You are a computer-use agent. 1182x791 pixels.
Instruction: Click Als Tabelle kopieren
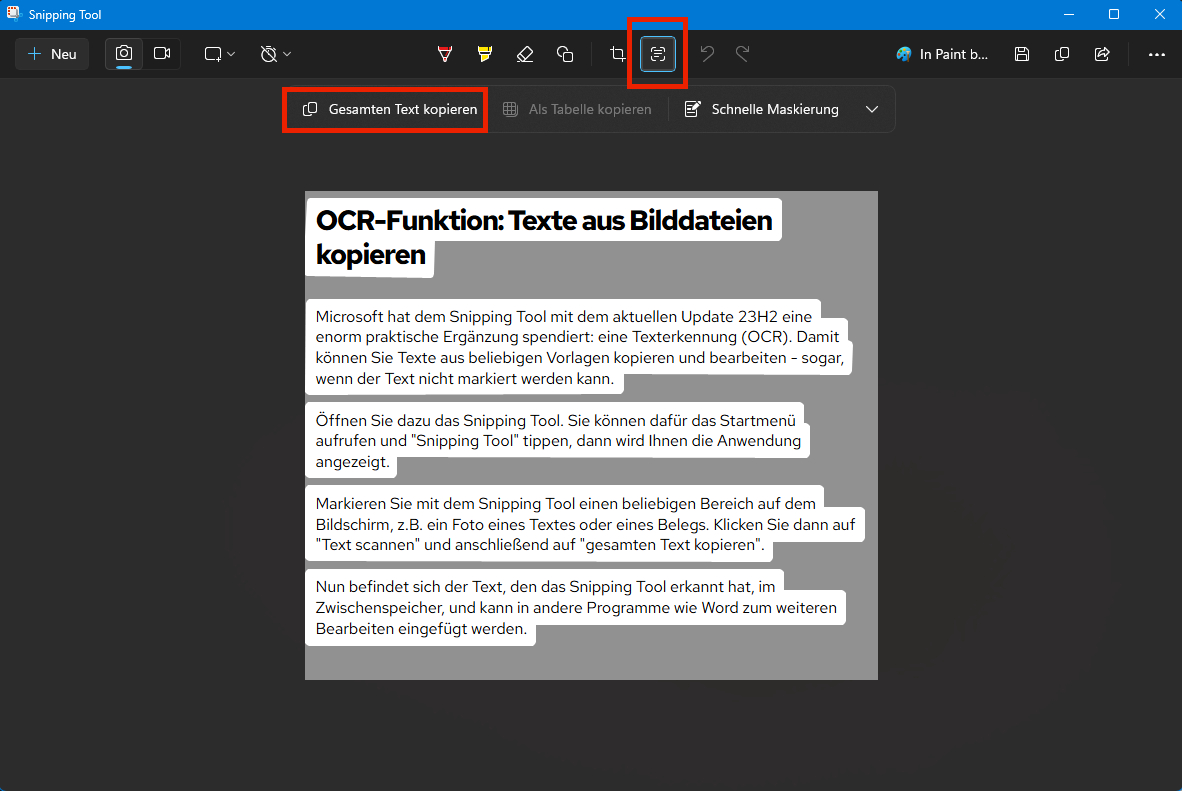(x=577, y=109)
